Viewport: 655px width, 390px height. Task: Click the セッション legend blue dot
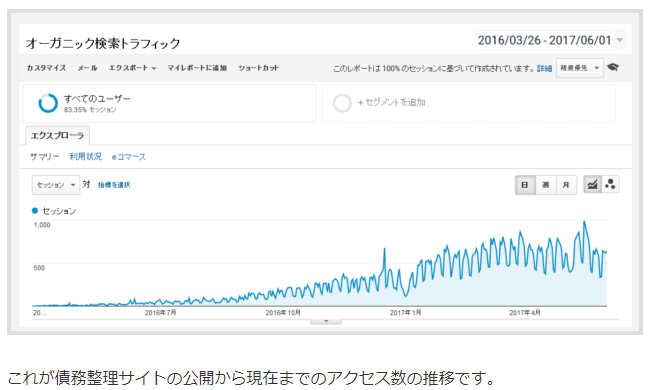click(x=35, y=211)
